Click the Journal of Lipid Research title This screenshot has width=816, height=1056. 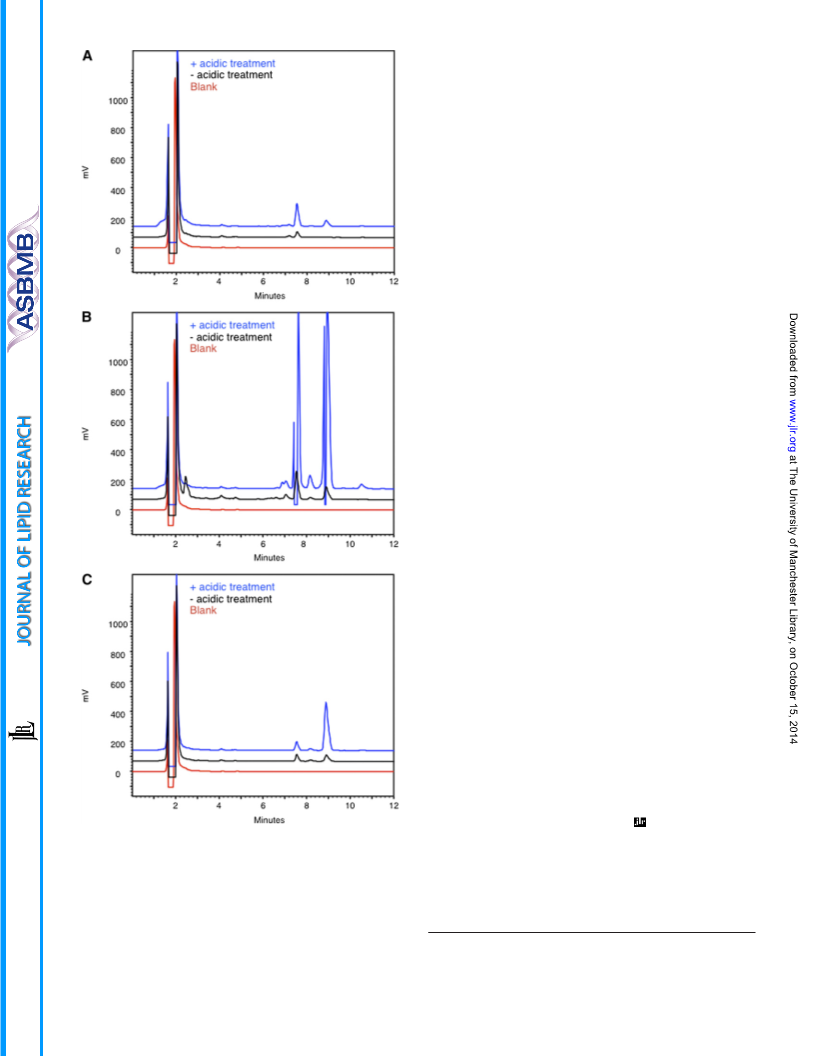24,531
